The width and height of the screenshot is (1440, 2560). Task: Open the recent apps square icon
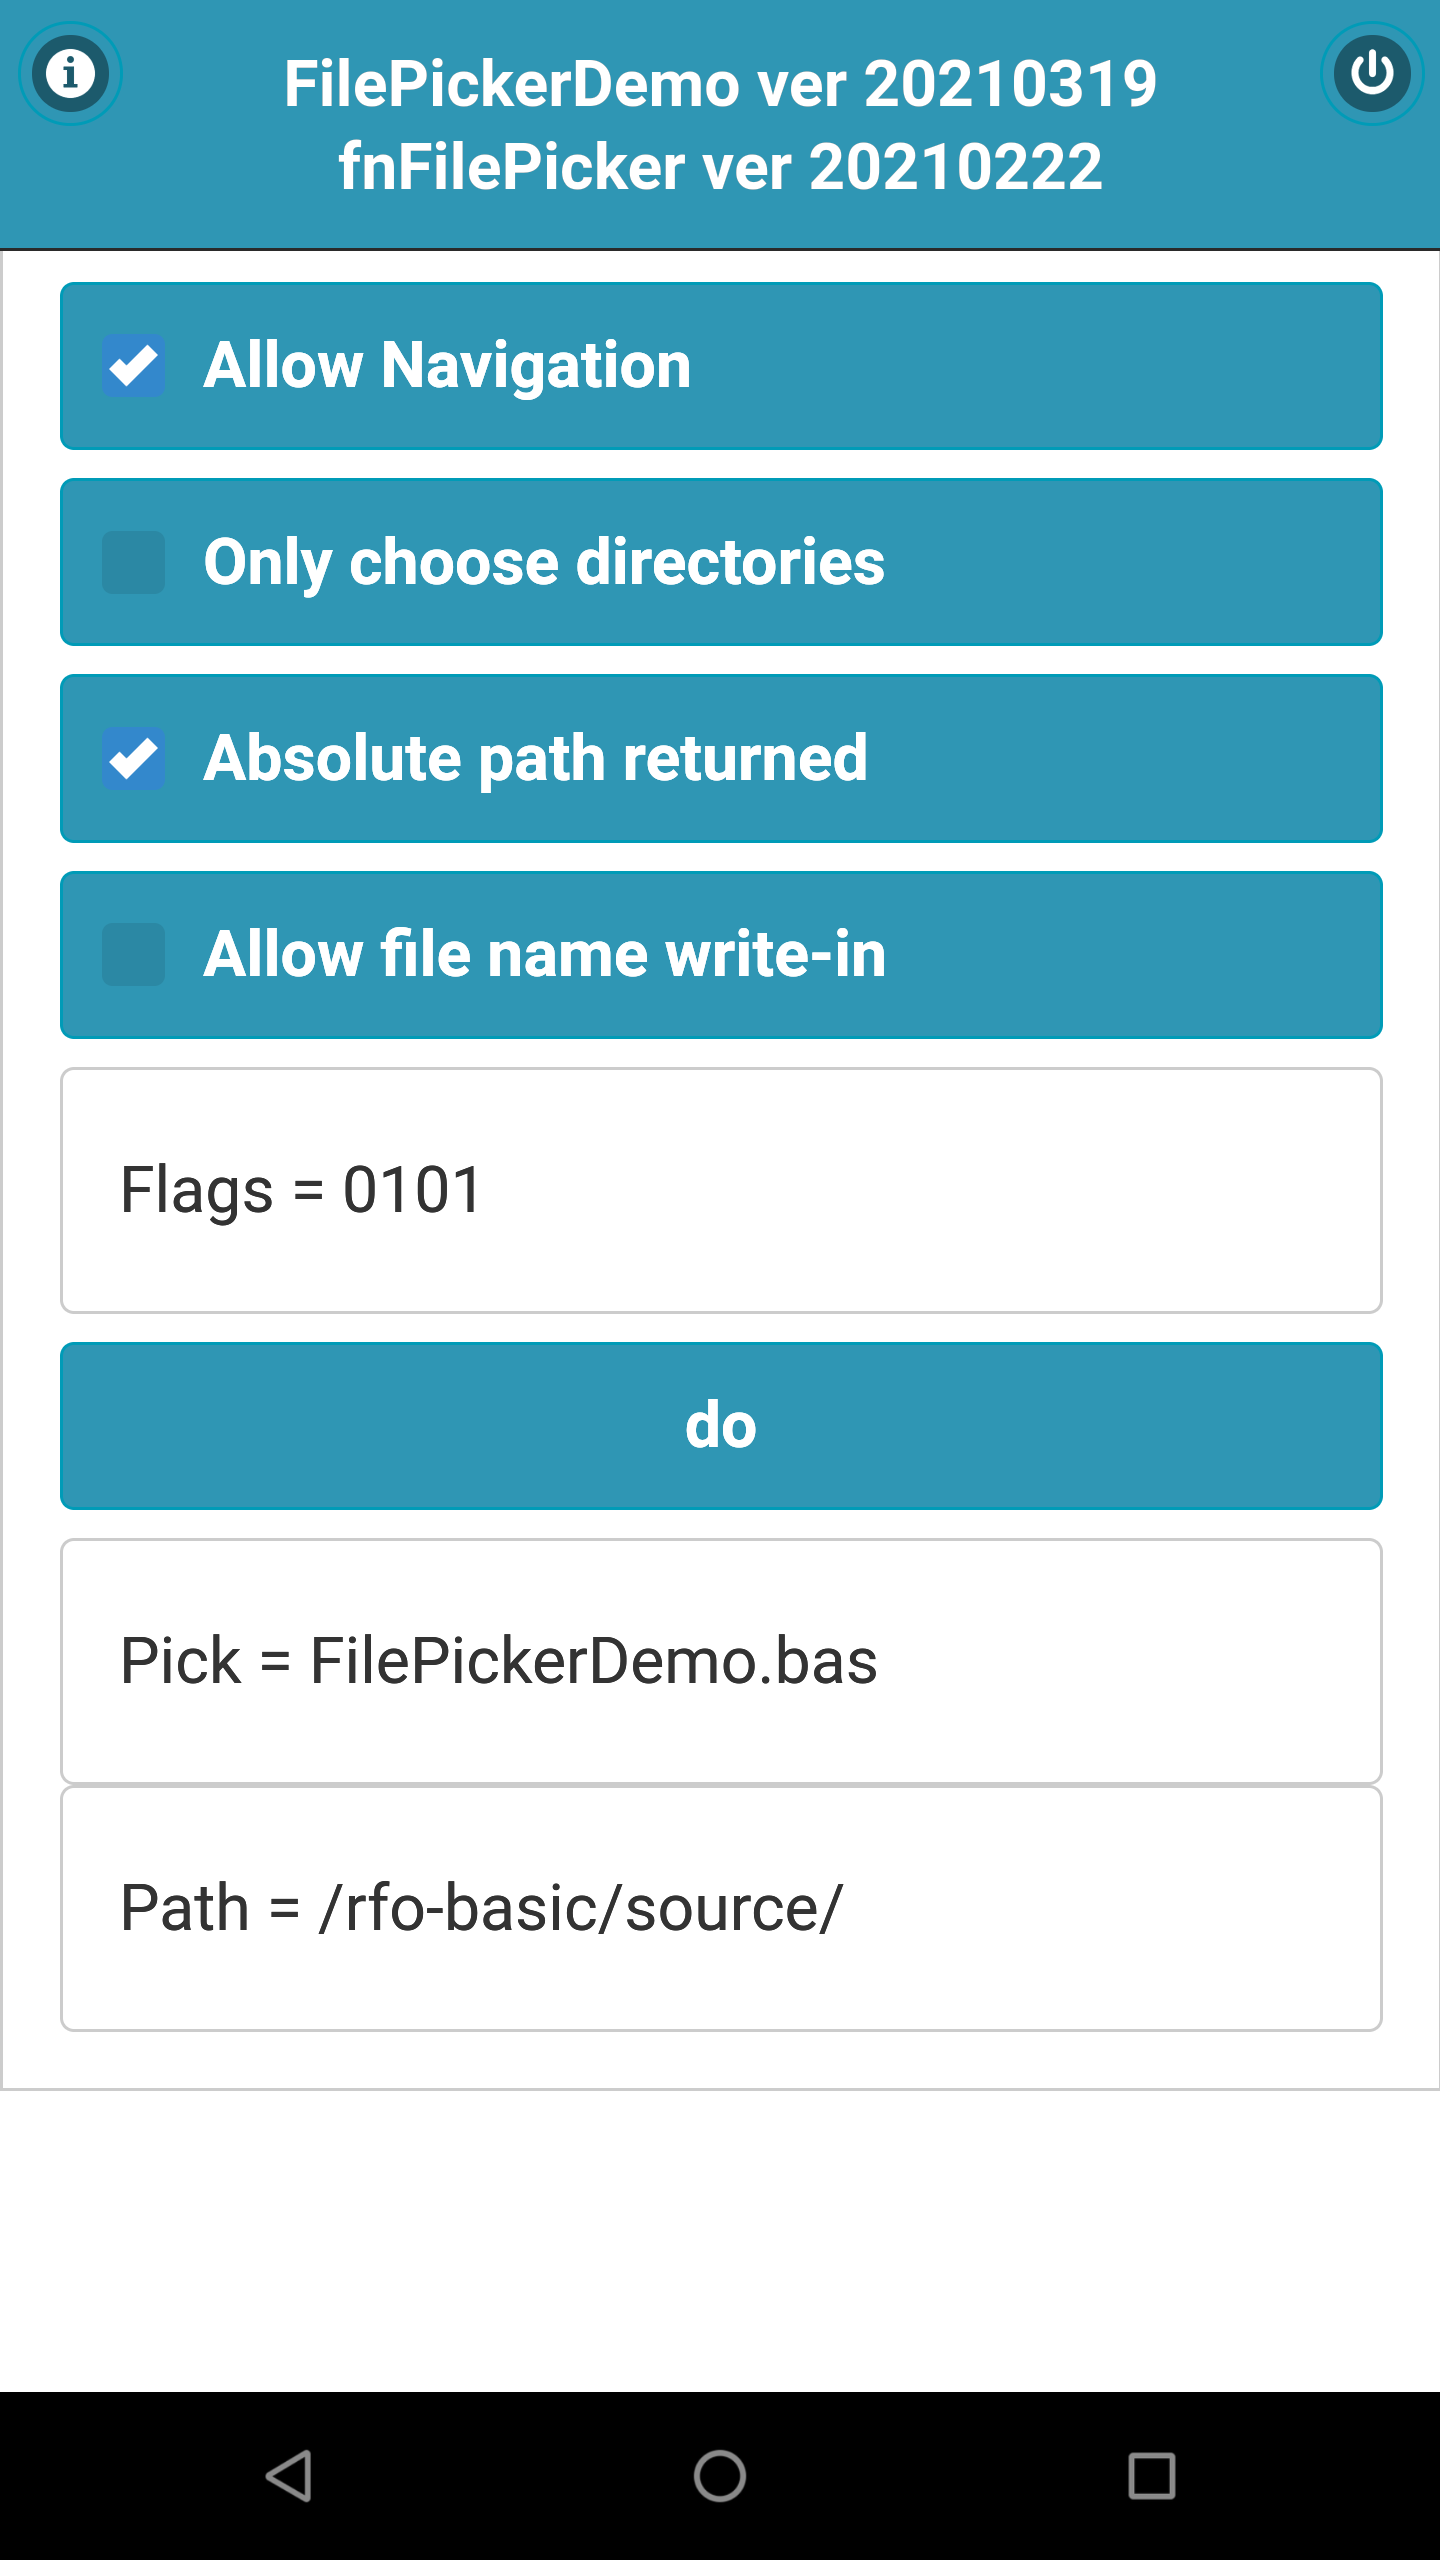[1151, 2475]
